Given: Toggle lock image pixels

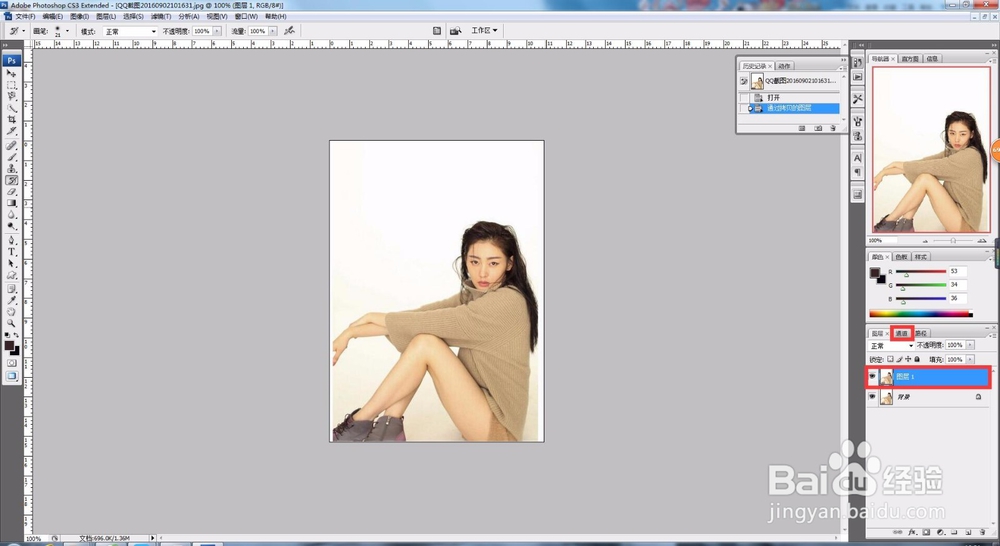Looking at the screenshot, I should point(899,359).
